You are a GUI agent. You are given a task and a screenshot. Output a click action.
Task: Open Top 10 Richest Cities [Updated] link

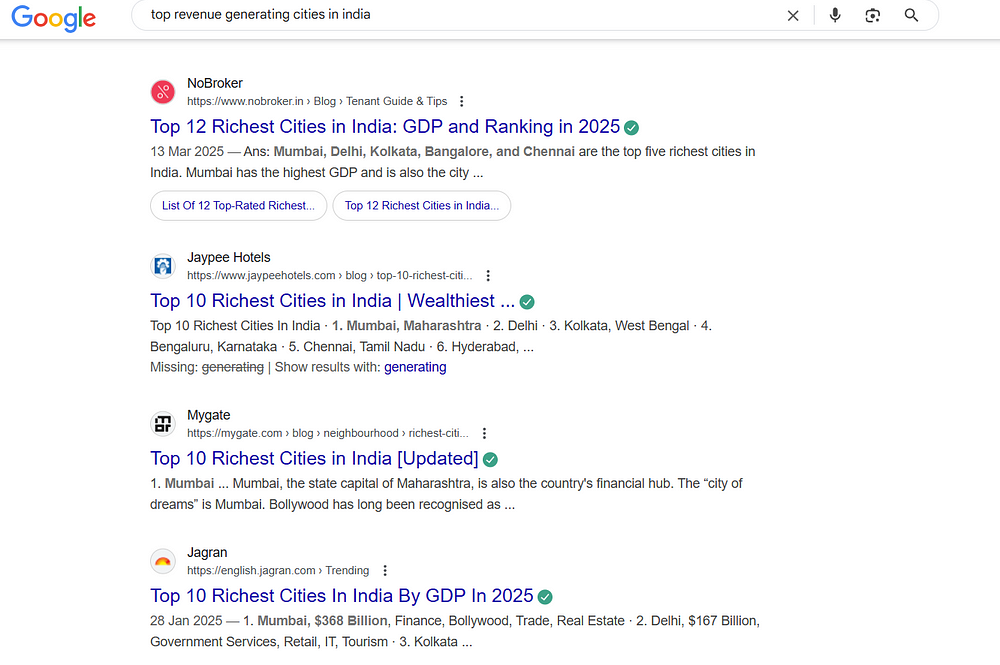[314, 458]
